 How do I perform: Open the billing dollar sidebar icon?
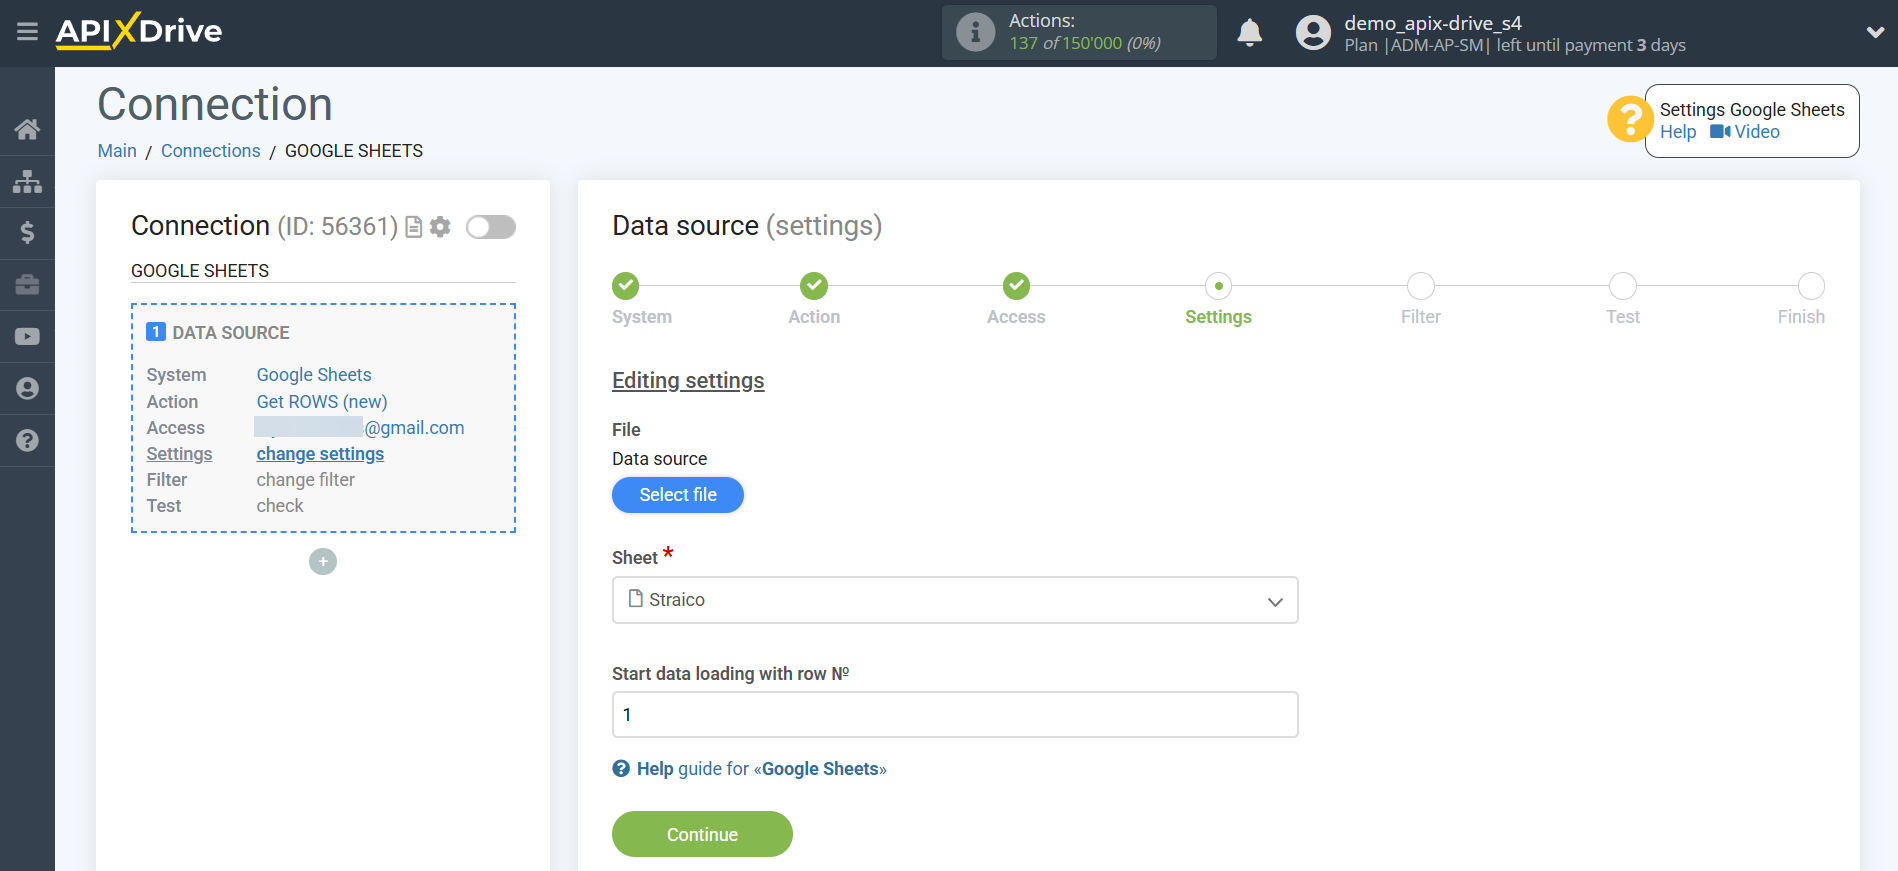tap(27, 233)
